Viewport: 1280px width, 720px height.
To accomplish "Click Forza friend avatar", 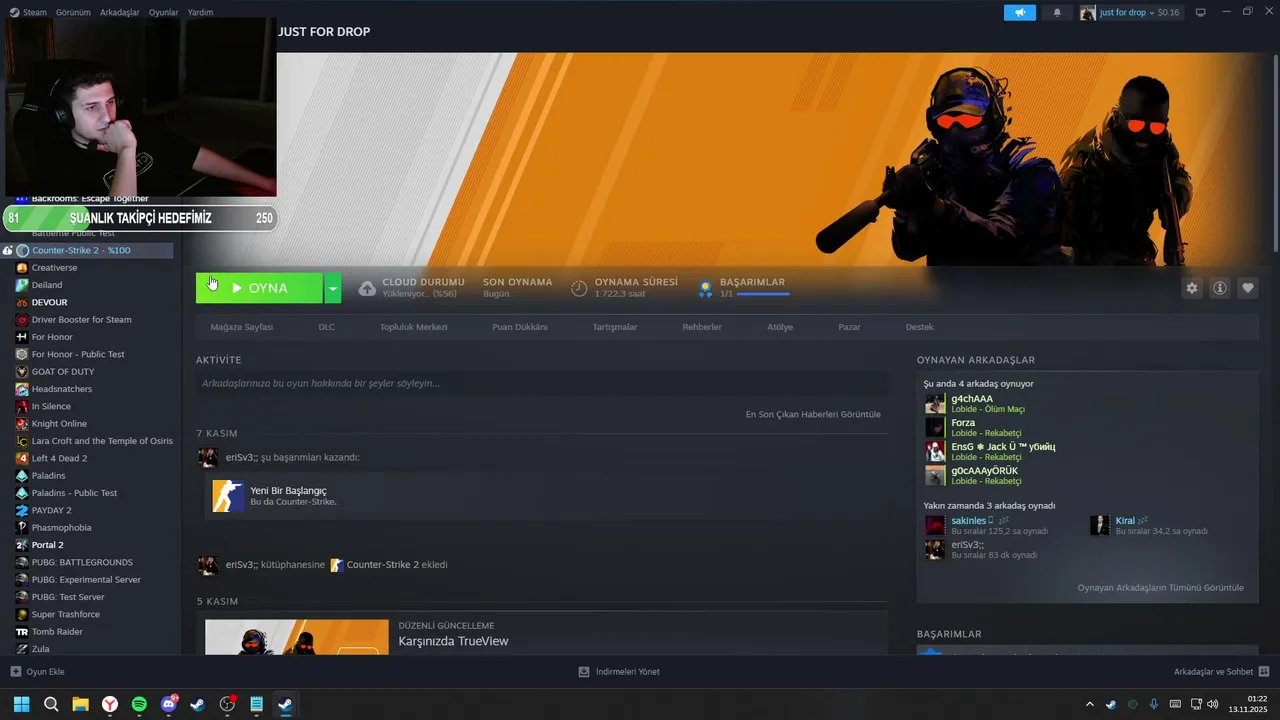I will click(935, 428).
